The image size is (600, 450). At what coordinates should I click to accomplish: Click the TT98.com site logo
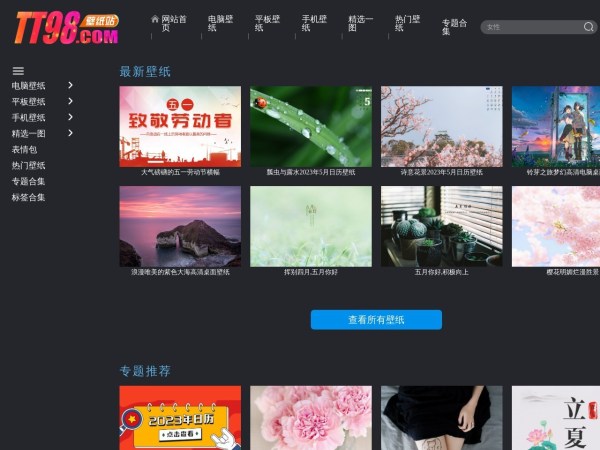(x=65, y=27)
